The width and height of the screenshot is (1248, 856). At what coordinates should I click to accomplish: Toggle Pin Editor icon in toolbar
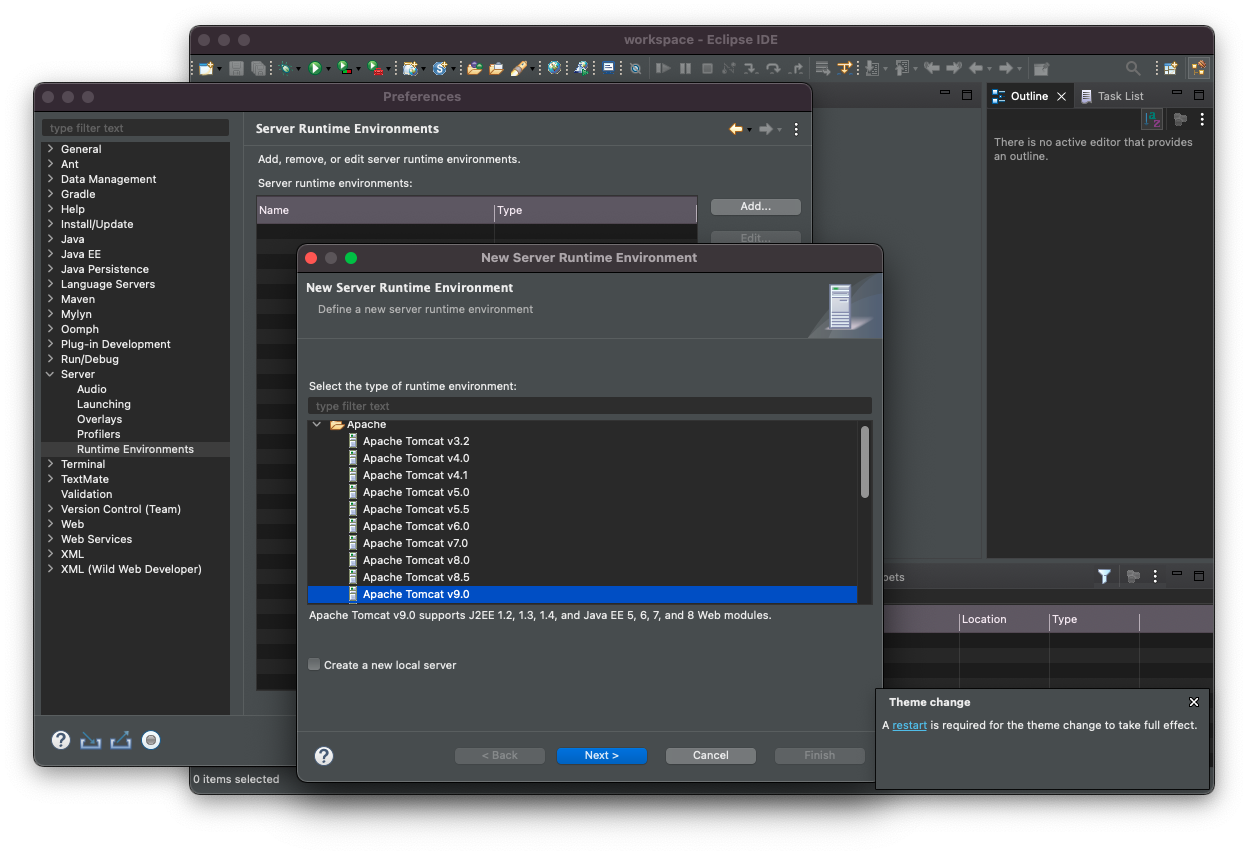tap(1042, 68)
